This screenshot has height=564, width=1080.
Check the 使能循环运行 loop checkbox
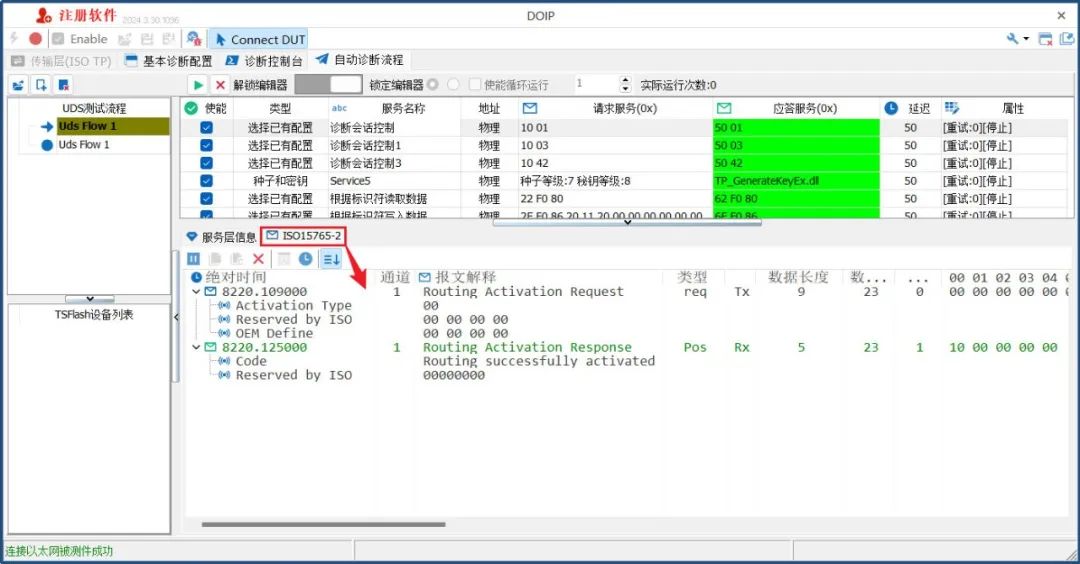475,85
